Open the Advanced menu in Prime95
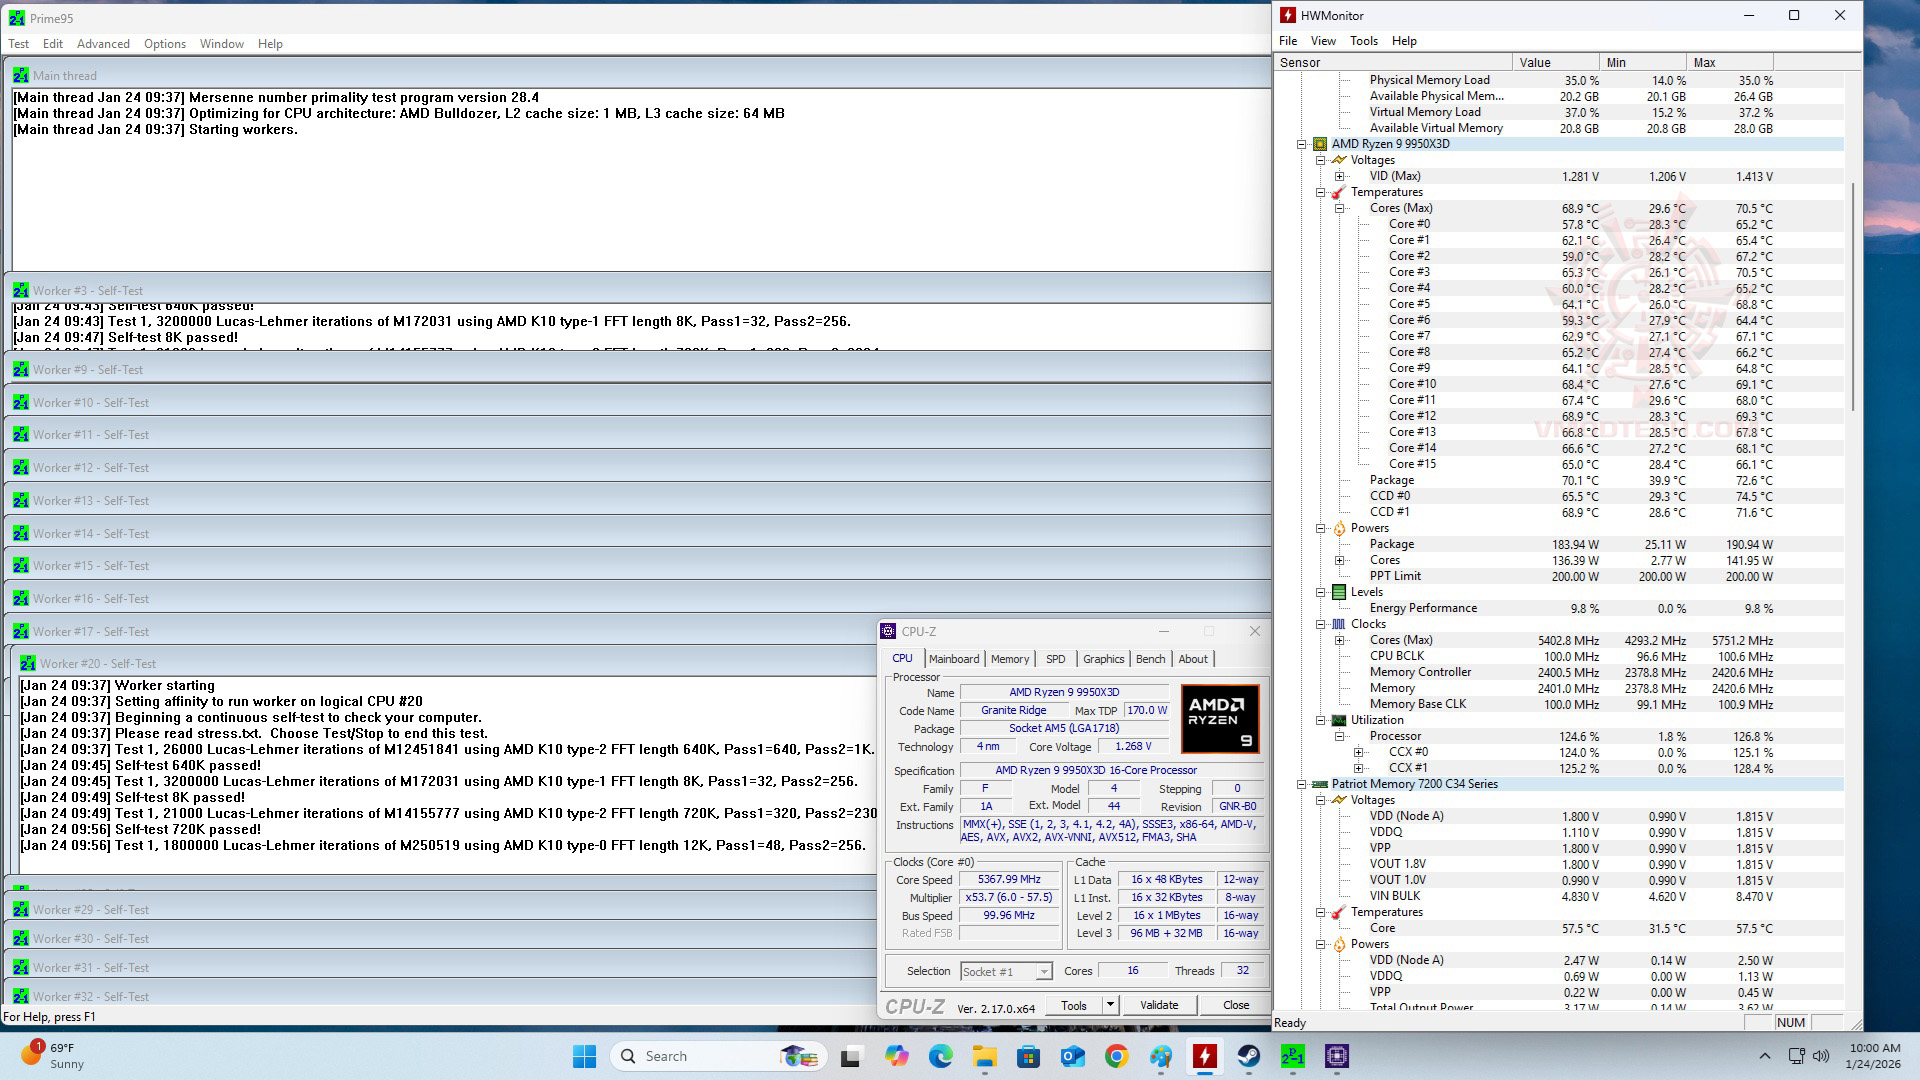 click(x=103, y=44)
